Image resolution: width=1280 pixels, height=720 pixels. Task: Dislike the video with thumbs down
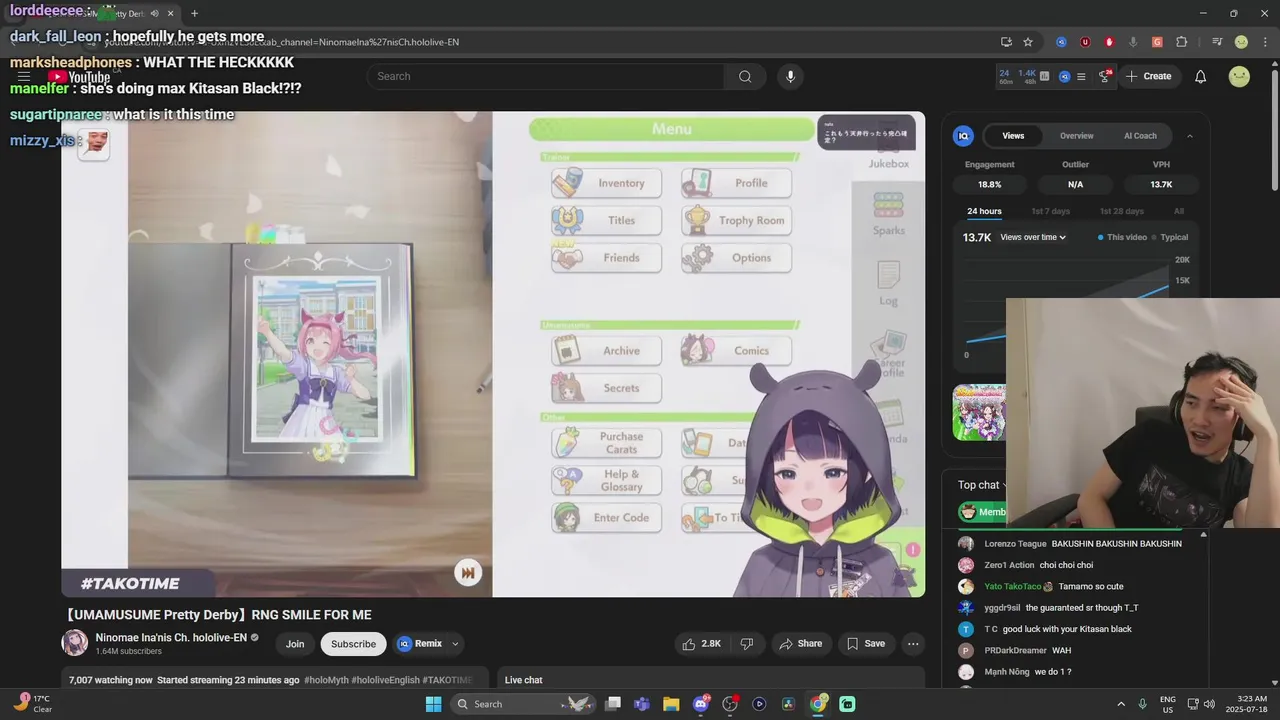point(746,644)
